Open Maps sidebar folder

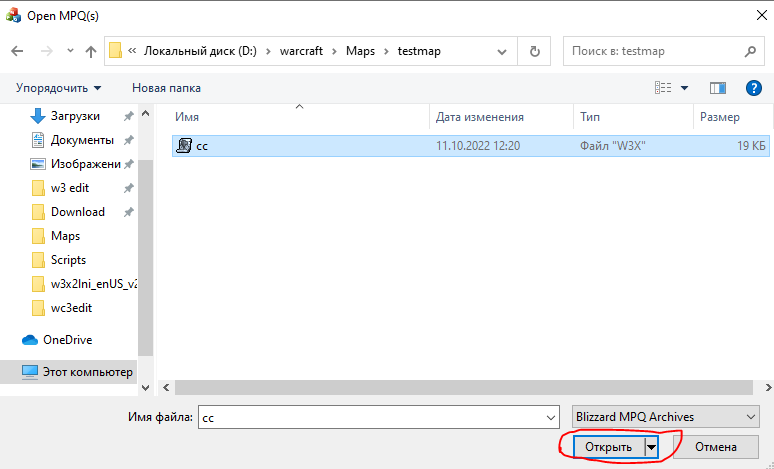tap(65, 236)
